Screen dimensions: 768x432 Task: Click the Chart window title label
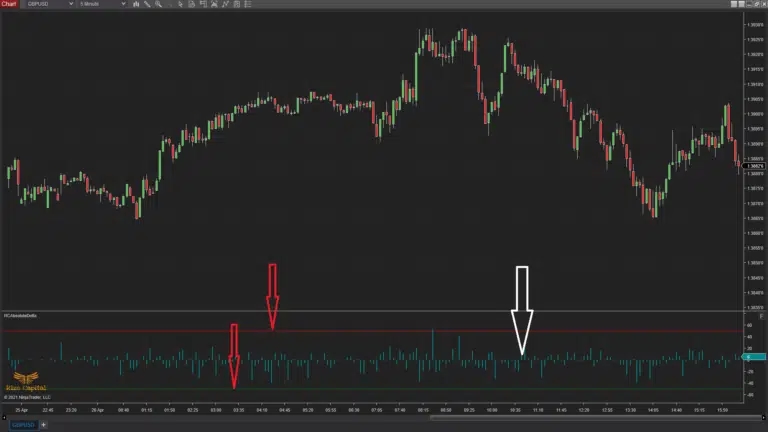coord(9,4)
